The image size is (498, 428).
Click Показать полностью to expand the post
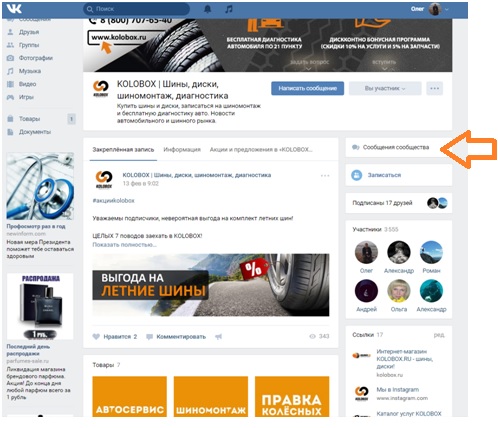pos(124,245)
